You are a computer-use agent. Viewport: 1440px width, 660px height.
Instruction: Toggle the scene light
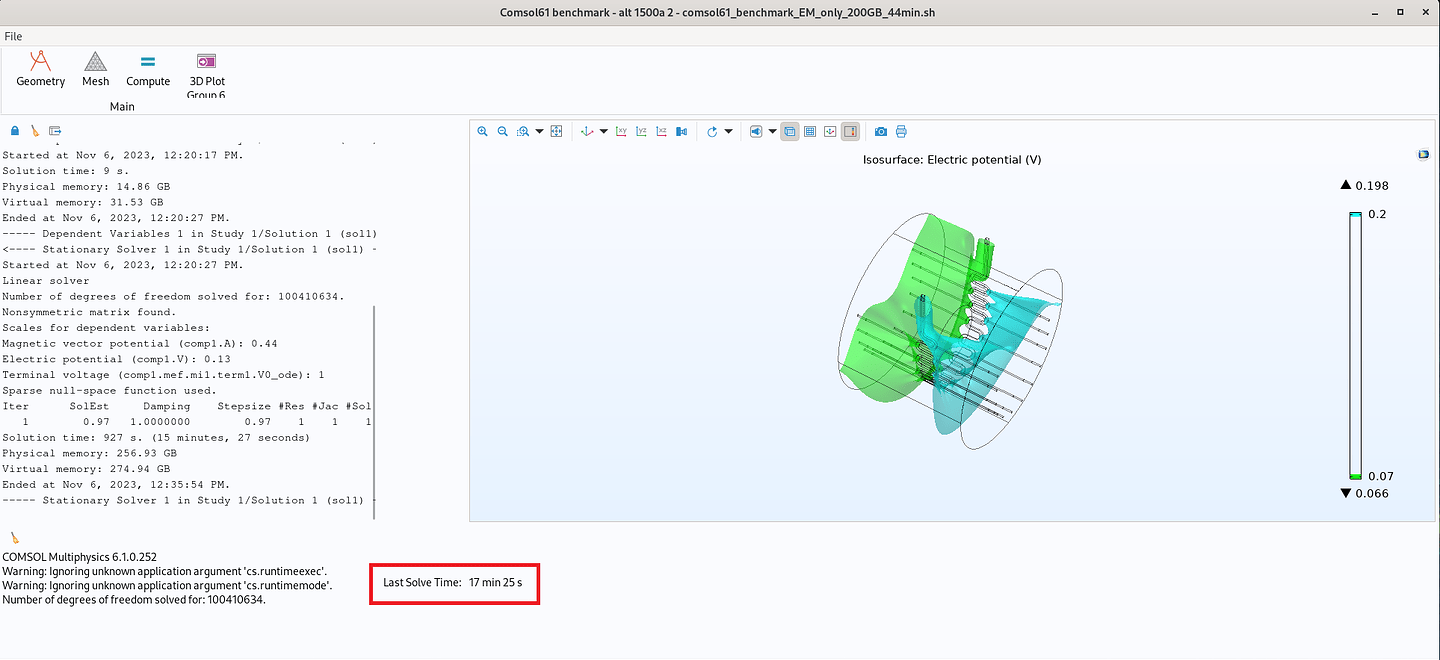[x=754, y=131]
